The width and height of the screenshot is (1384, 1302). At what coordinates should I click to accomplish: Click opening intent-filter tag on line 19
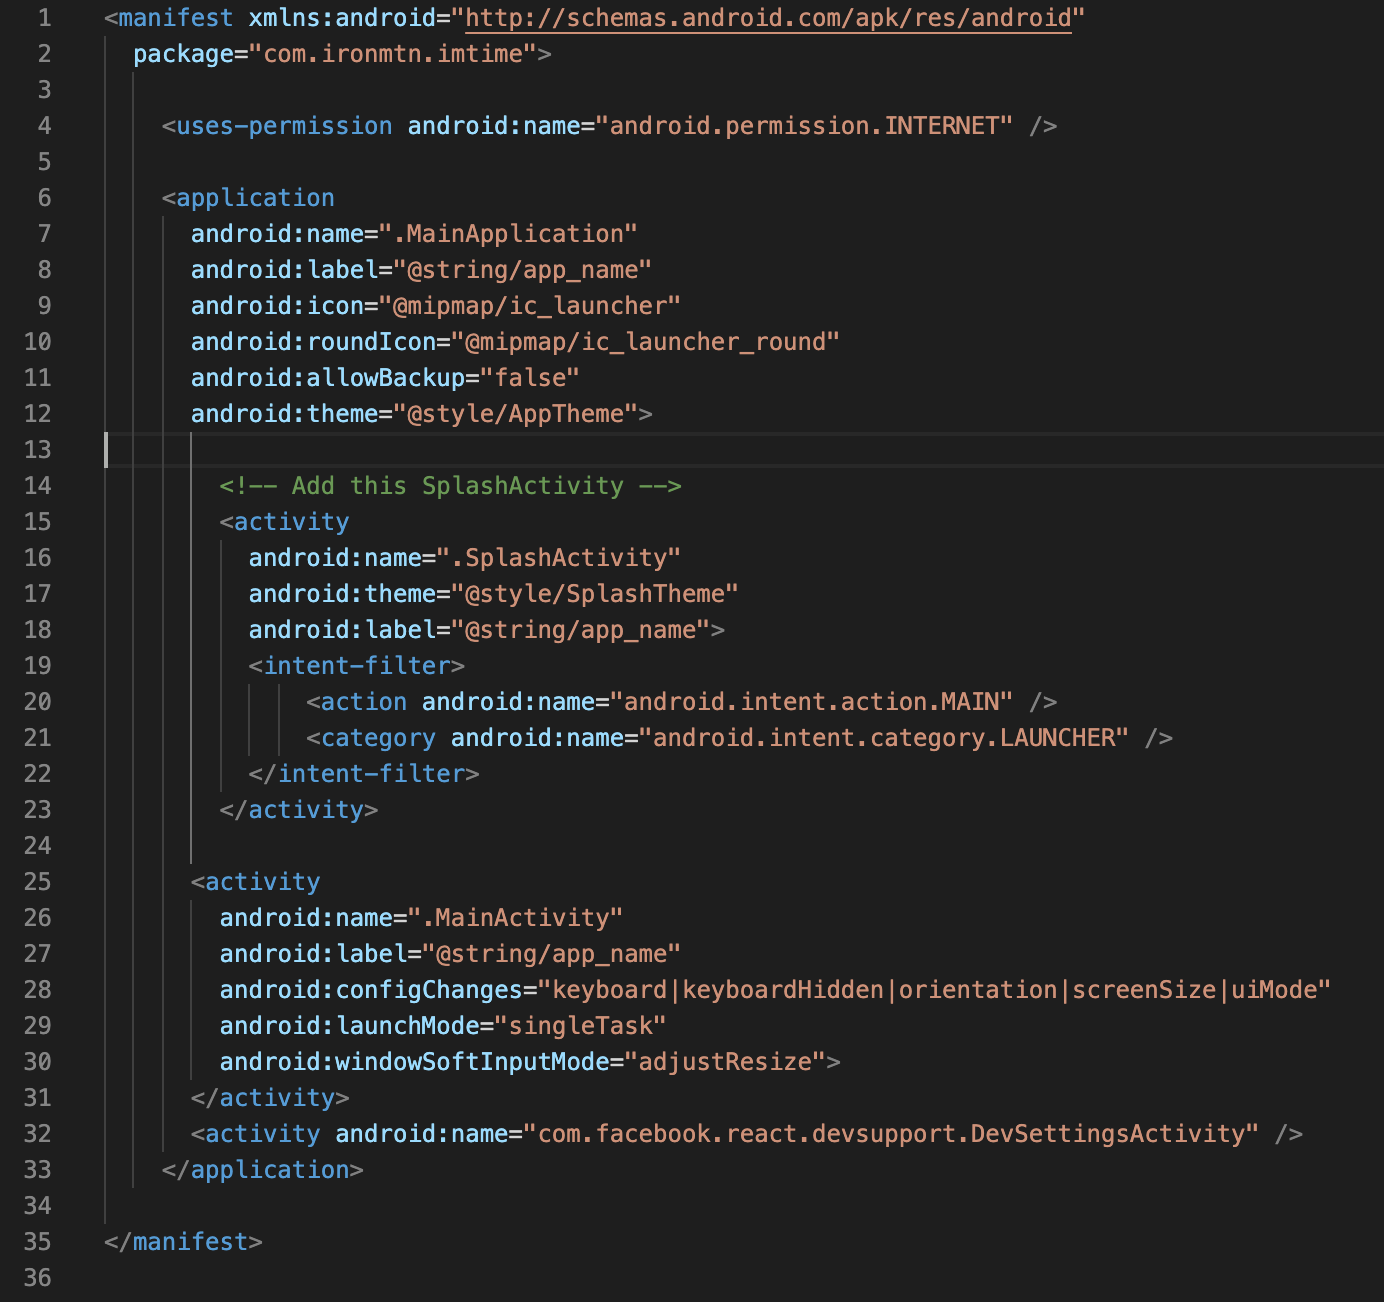tap(357, 666)
